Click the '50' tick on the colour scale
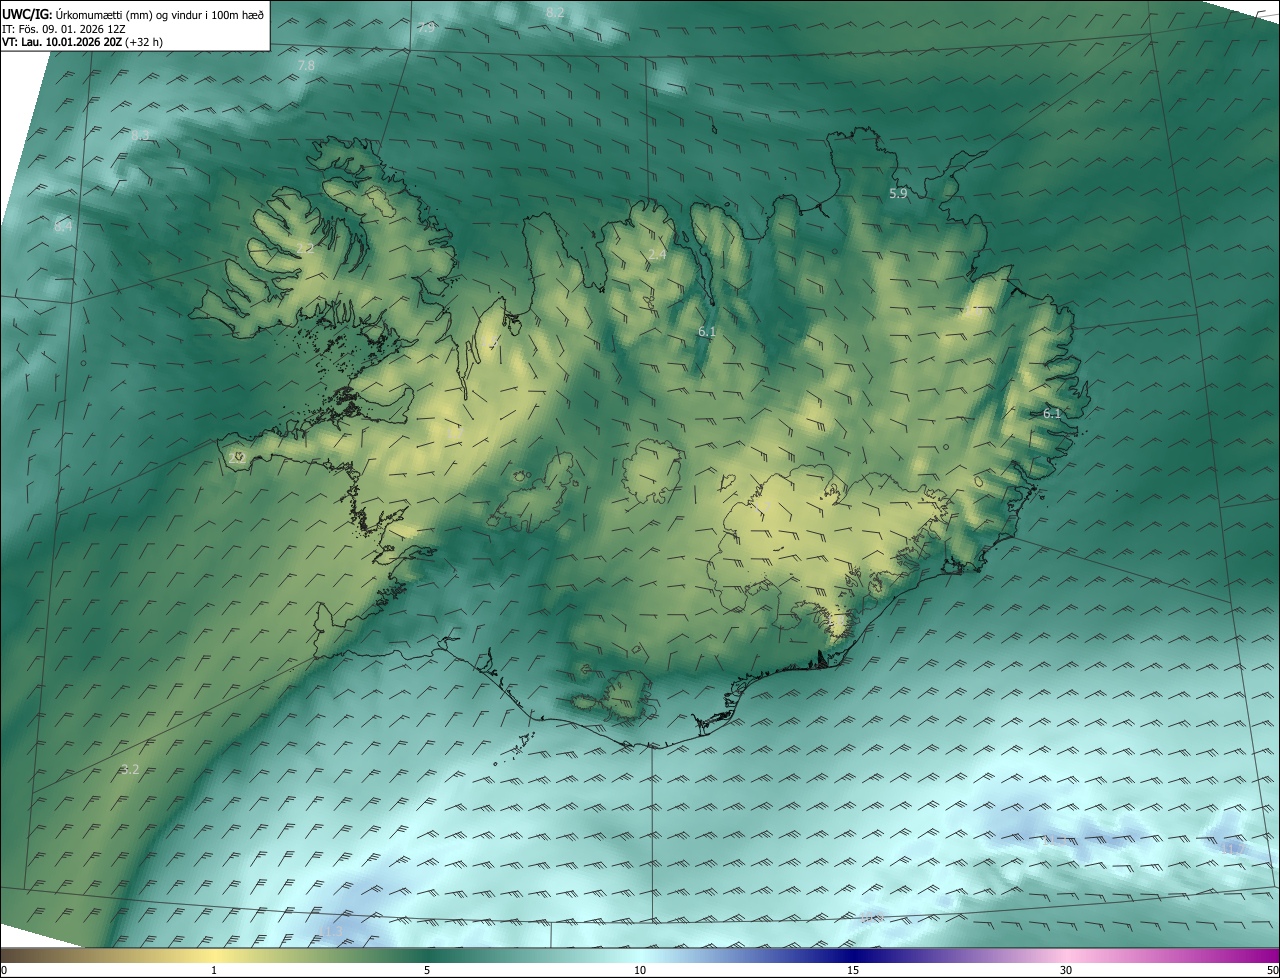Screen dimensions: 1280x978 click(x=1272, y=970)
